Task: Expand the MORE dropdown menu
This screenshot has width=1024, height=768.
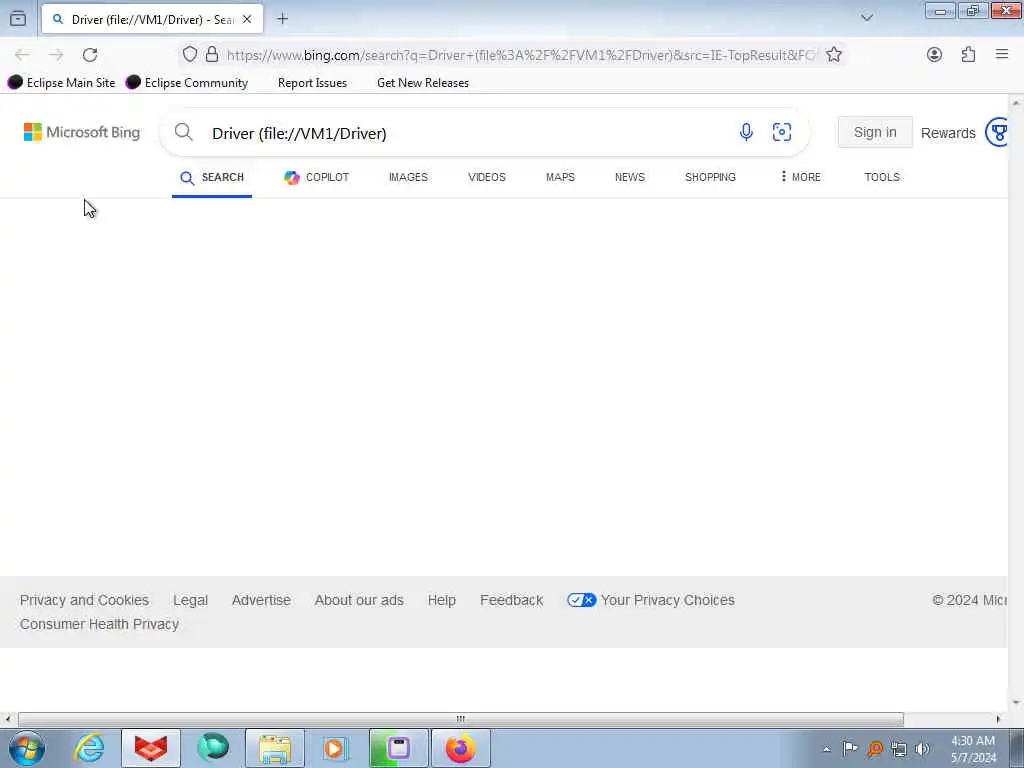Action: (801, 177)
